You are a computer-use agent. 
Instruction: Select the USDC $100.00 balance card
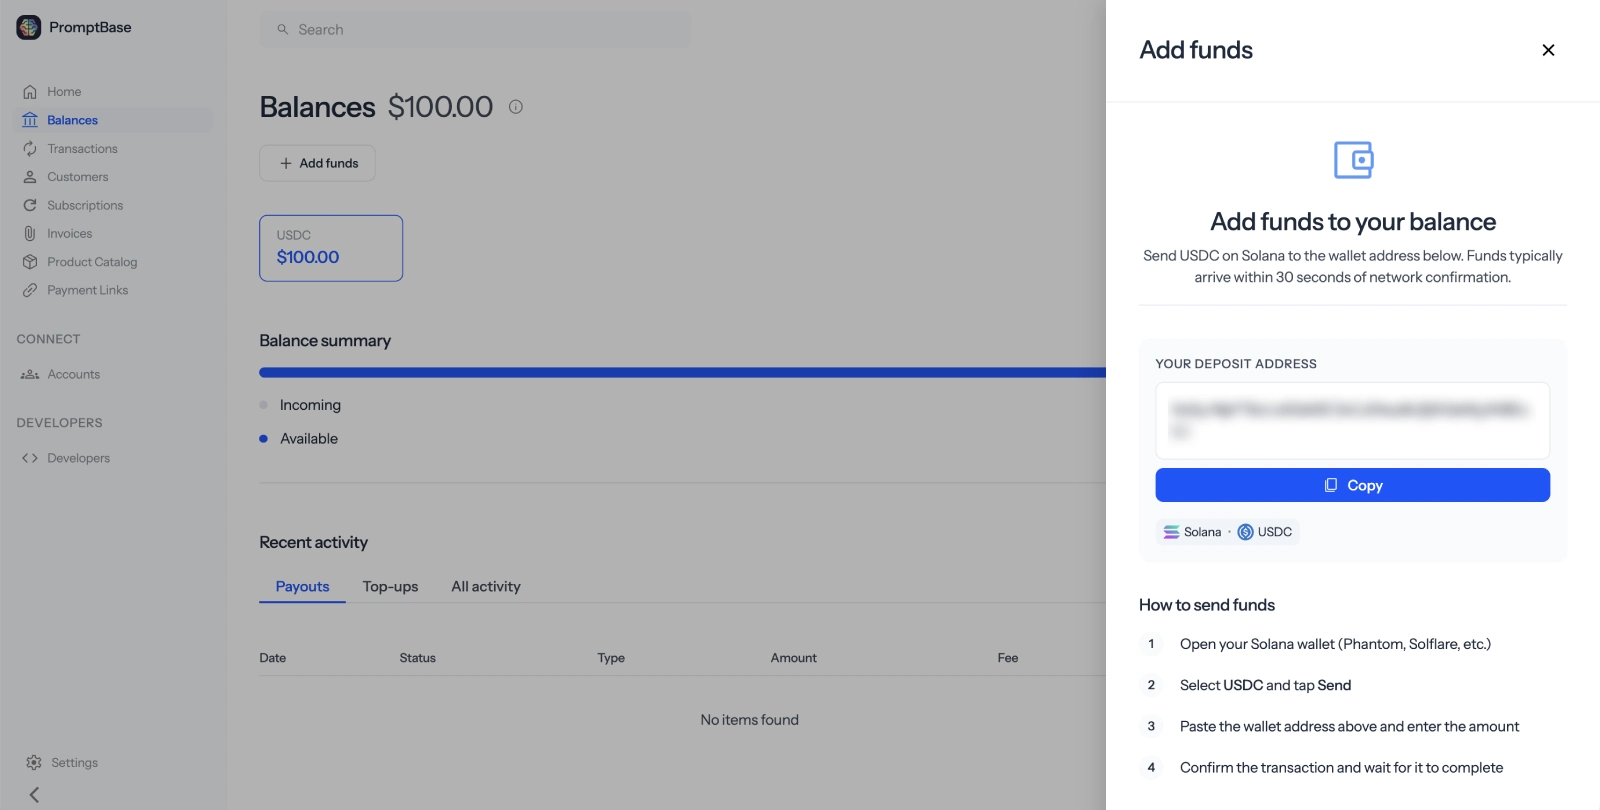(x=331, y=248)
